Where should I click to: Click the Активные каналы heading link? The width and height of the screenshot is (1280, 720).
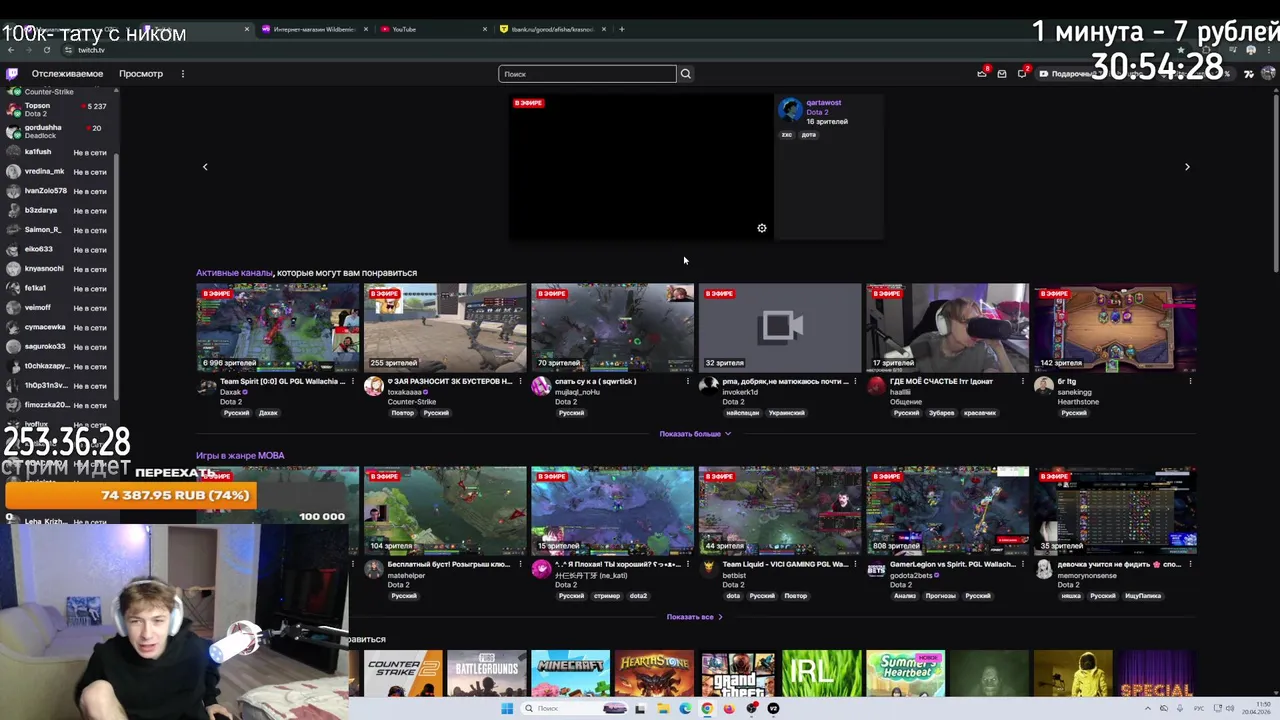234,273
